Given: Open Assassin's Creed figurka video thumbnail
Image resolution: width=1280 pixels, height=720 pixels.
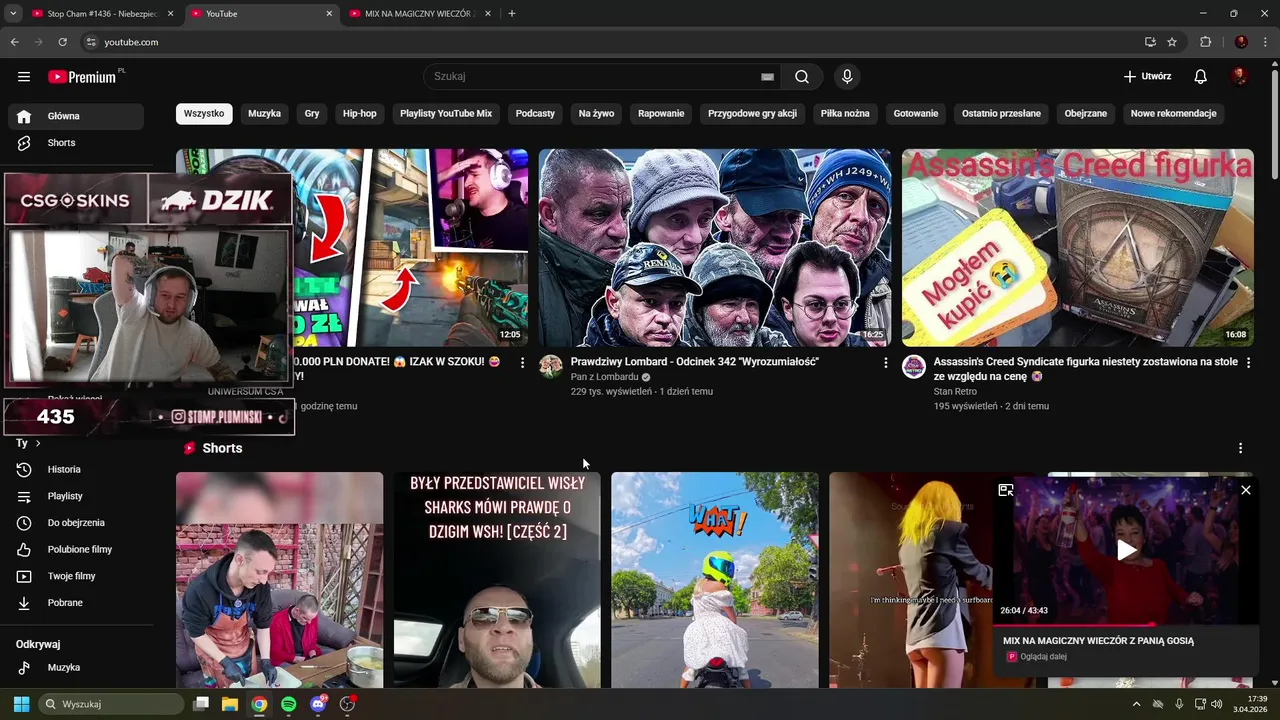Looking at the screenshot, I should tap(1078, 248).
